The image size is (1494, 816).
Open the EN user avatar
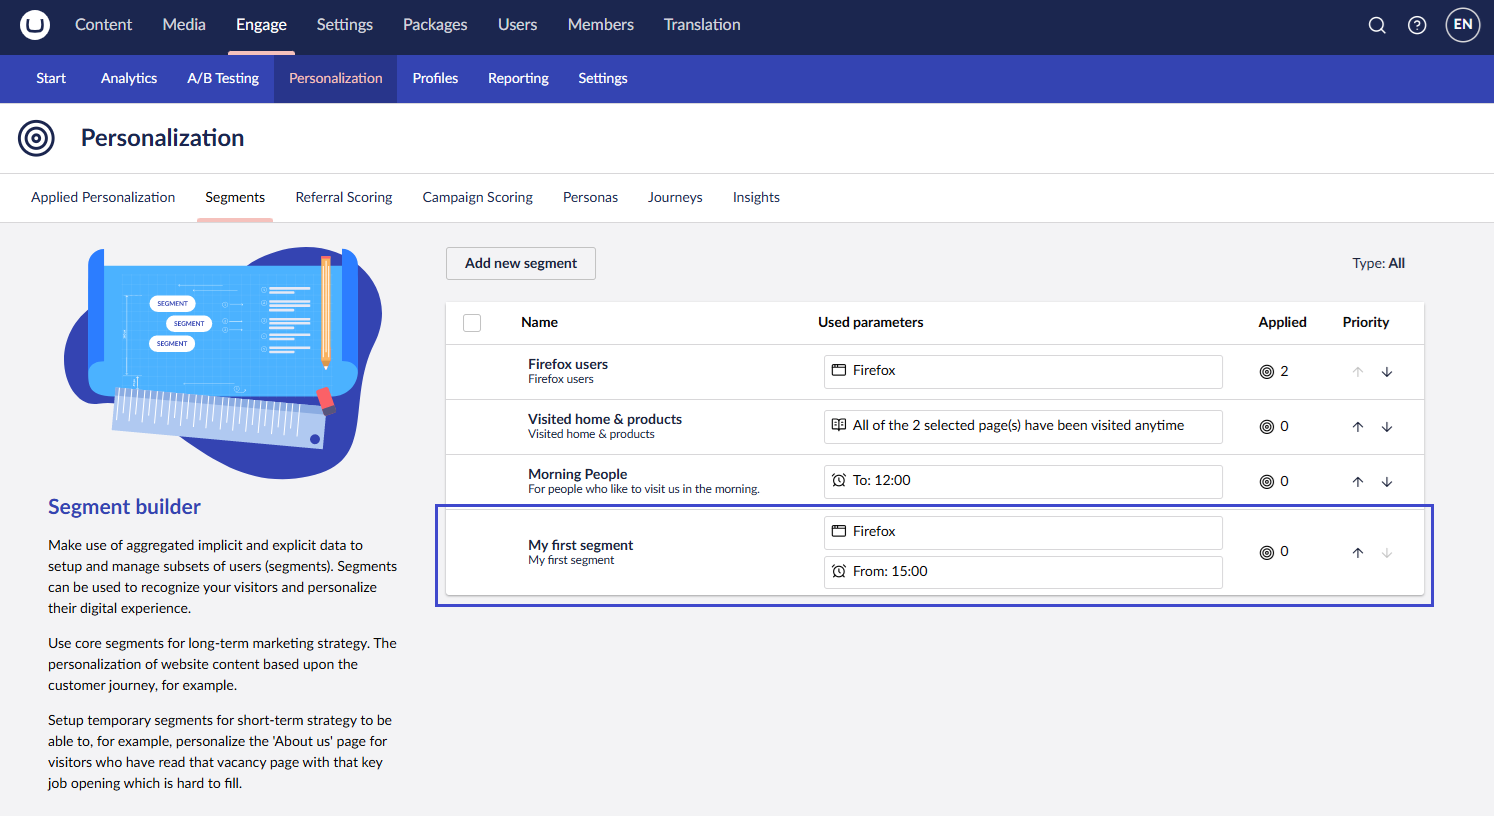coord(1462,24)
